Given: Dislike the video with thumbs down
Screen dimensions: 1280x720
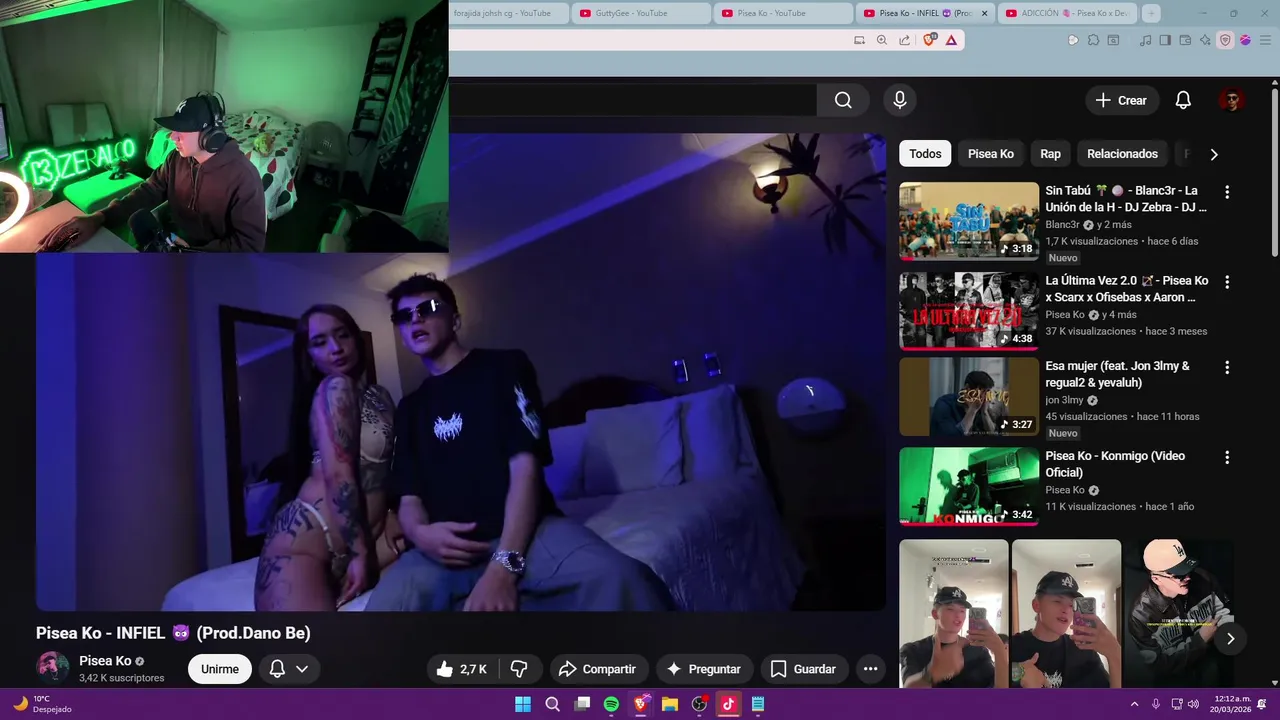Looking at the screenshot, I should 519,669.
